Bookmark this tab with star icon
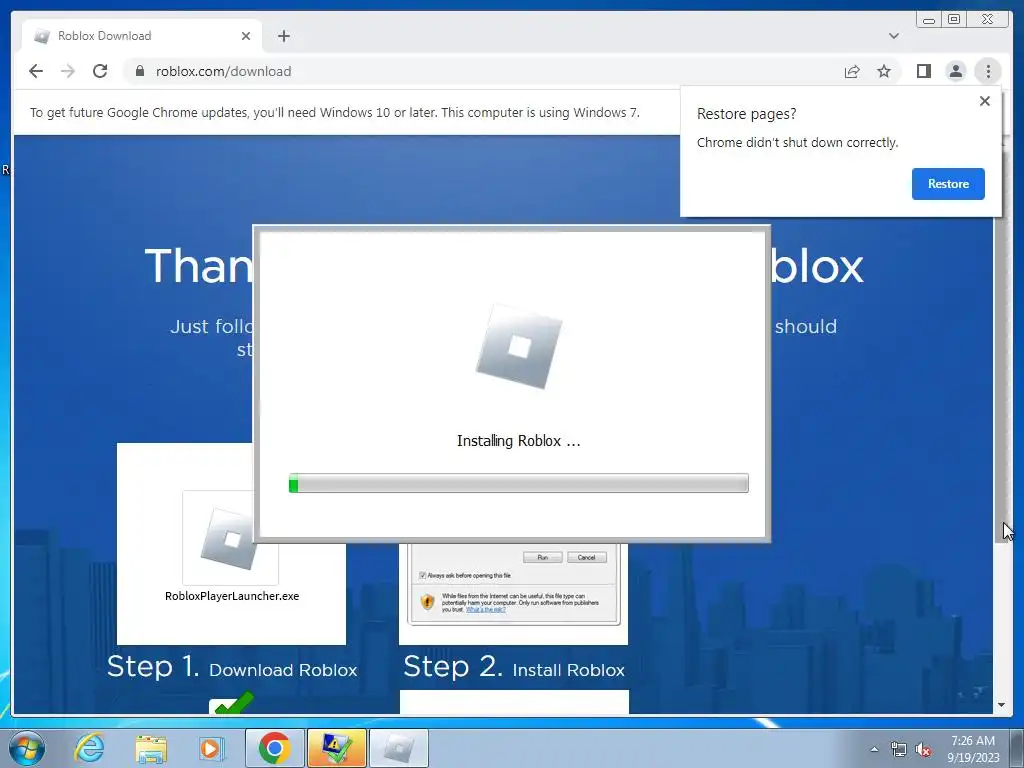The height and width of the screenshot is (768, 1024). [x=884, y=71]
